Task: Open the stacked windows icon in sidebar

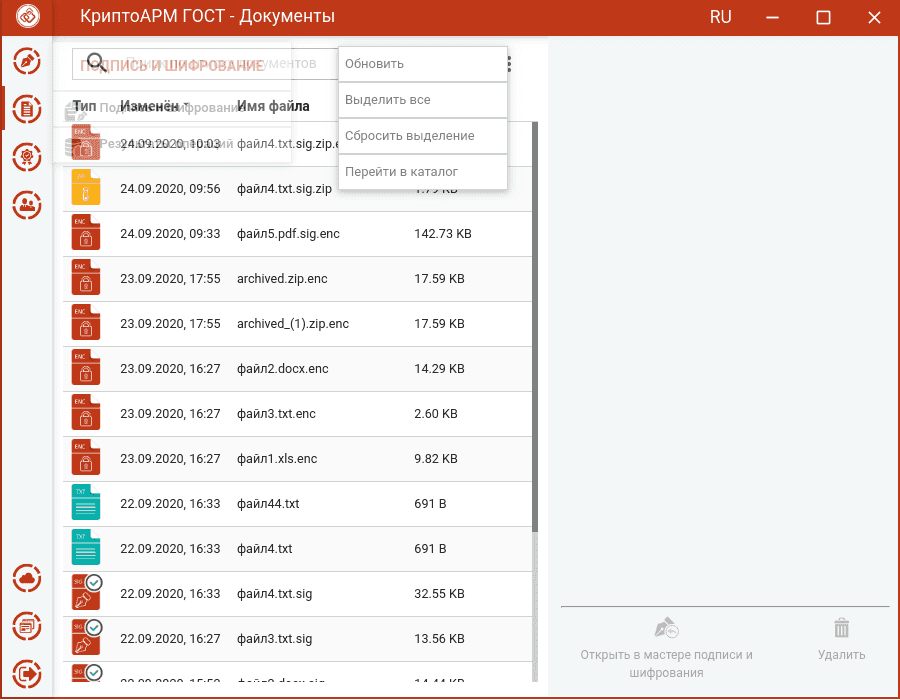Action: coord(27,626)
